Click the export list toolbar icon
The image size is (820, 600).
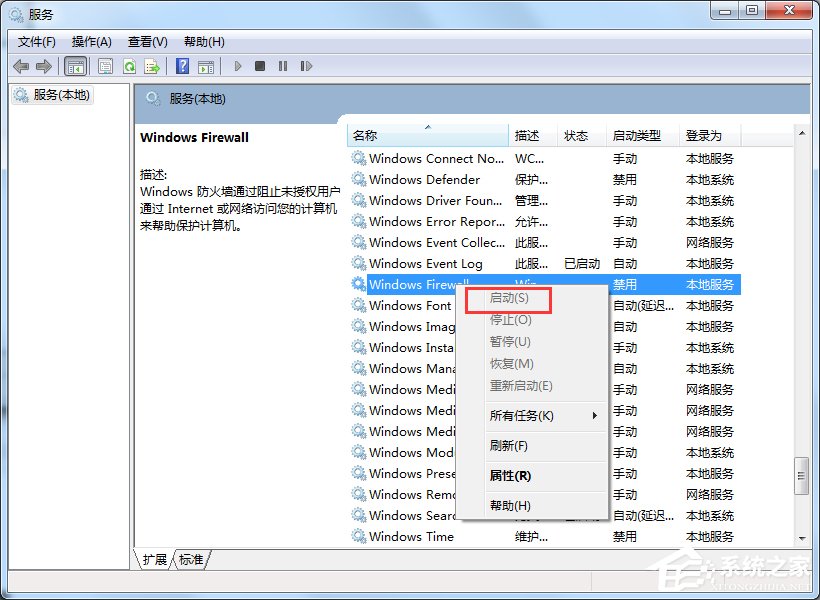(152, 66)
